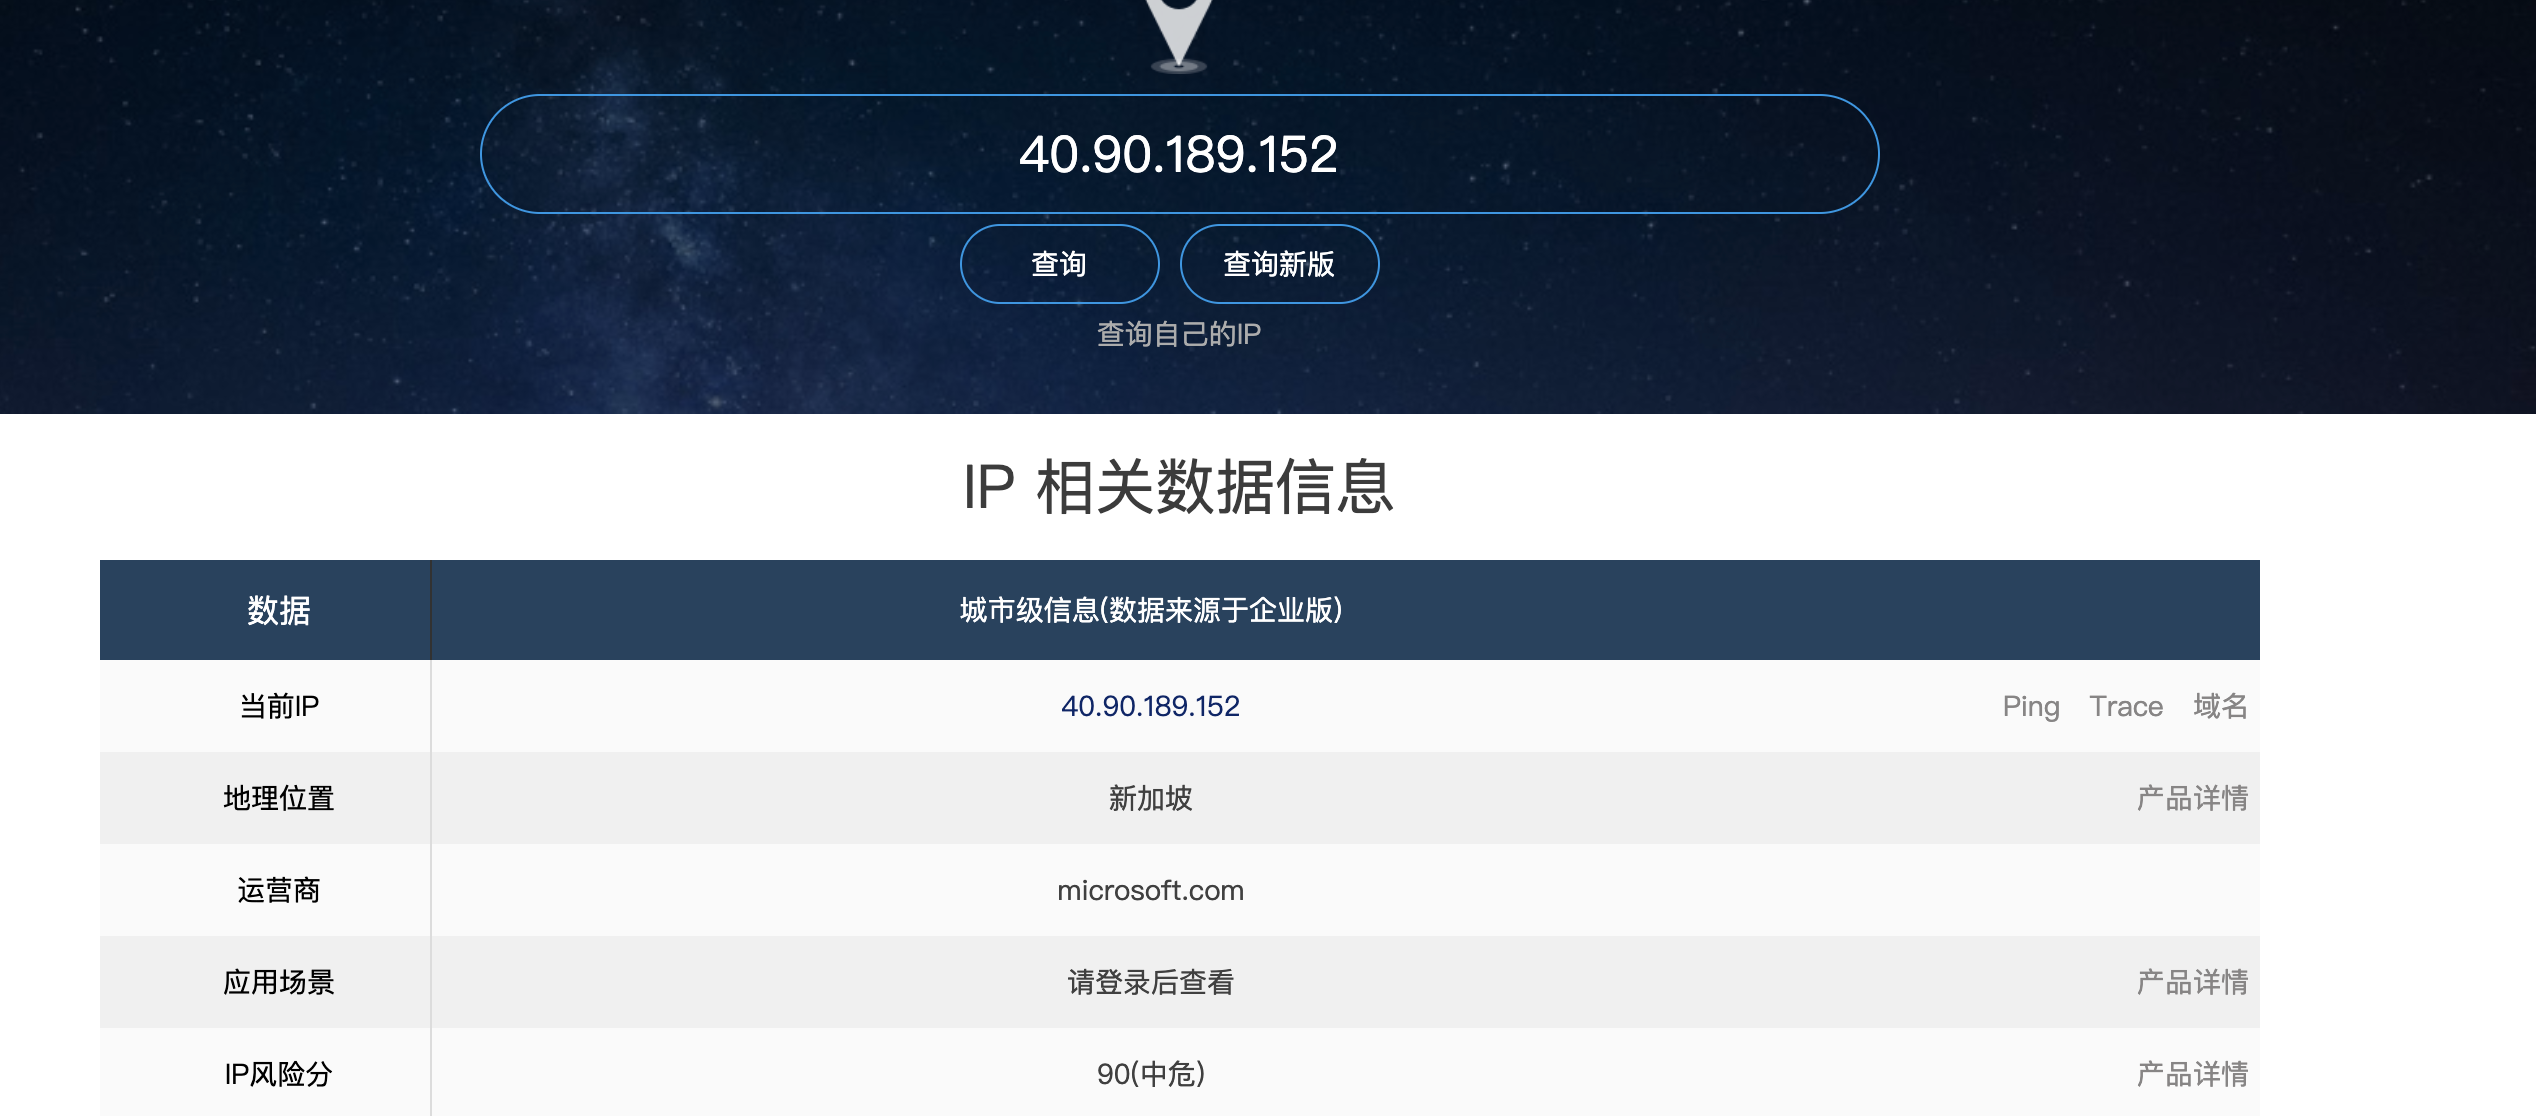
Task: Open 产品详情 in IP风险分 row
Action: [2192, 1074]
